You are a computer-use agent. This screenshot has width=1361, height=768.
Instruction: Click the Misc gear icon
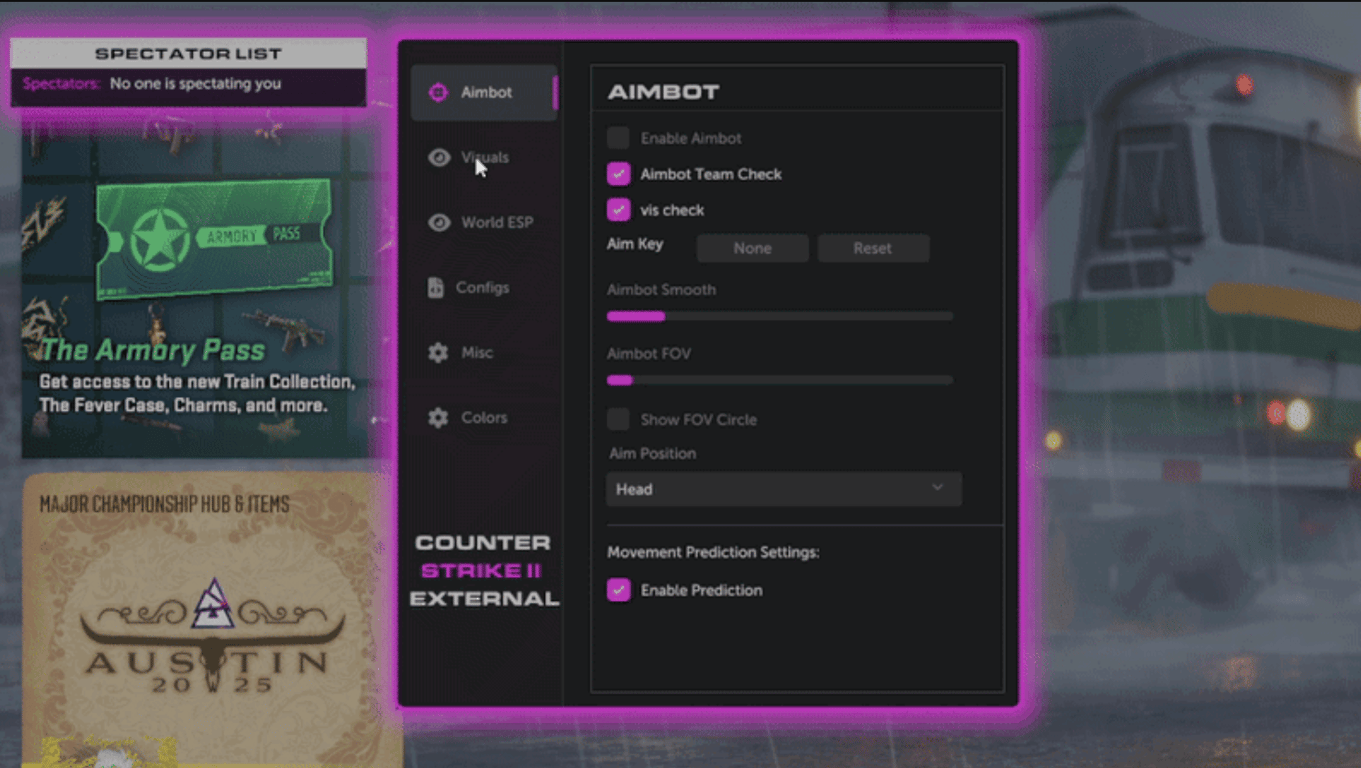pyautogui.click(x=438, y=352)
